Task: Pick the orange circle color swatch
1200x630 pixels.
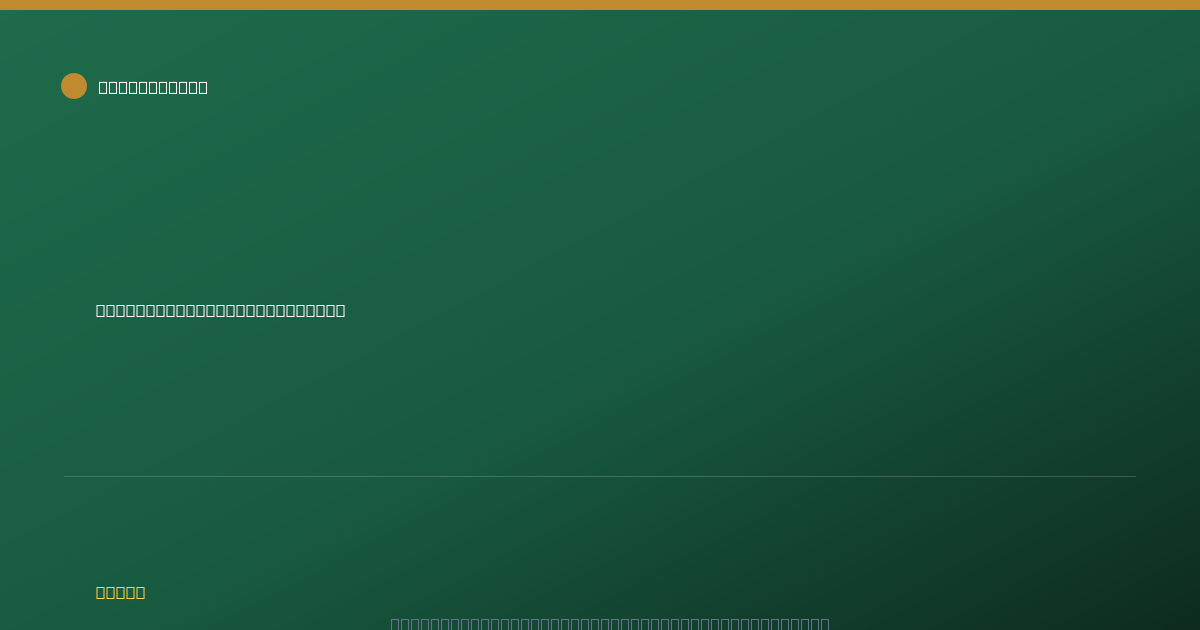Action: pos(74,86)
